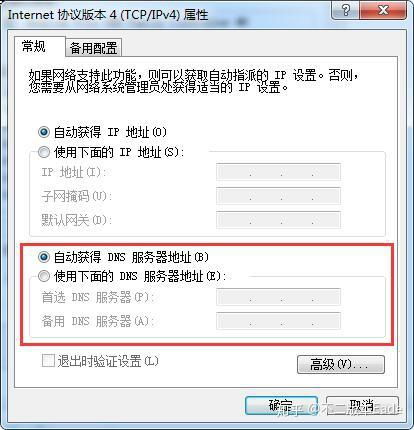Cancel with the 取消 button

(362, 406)
